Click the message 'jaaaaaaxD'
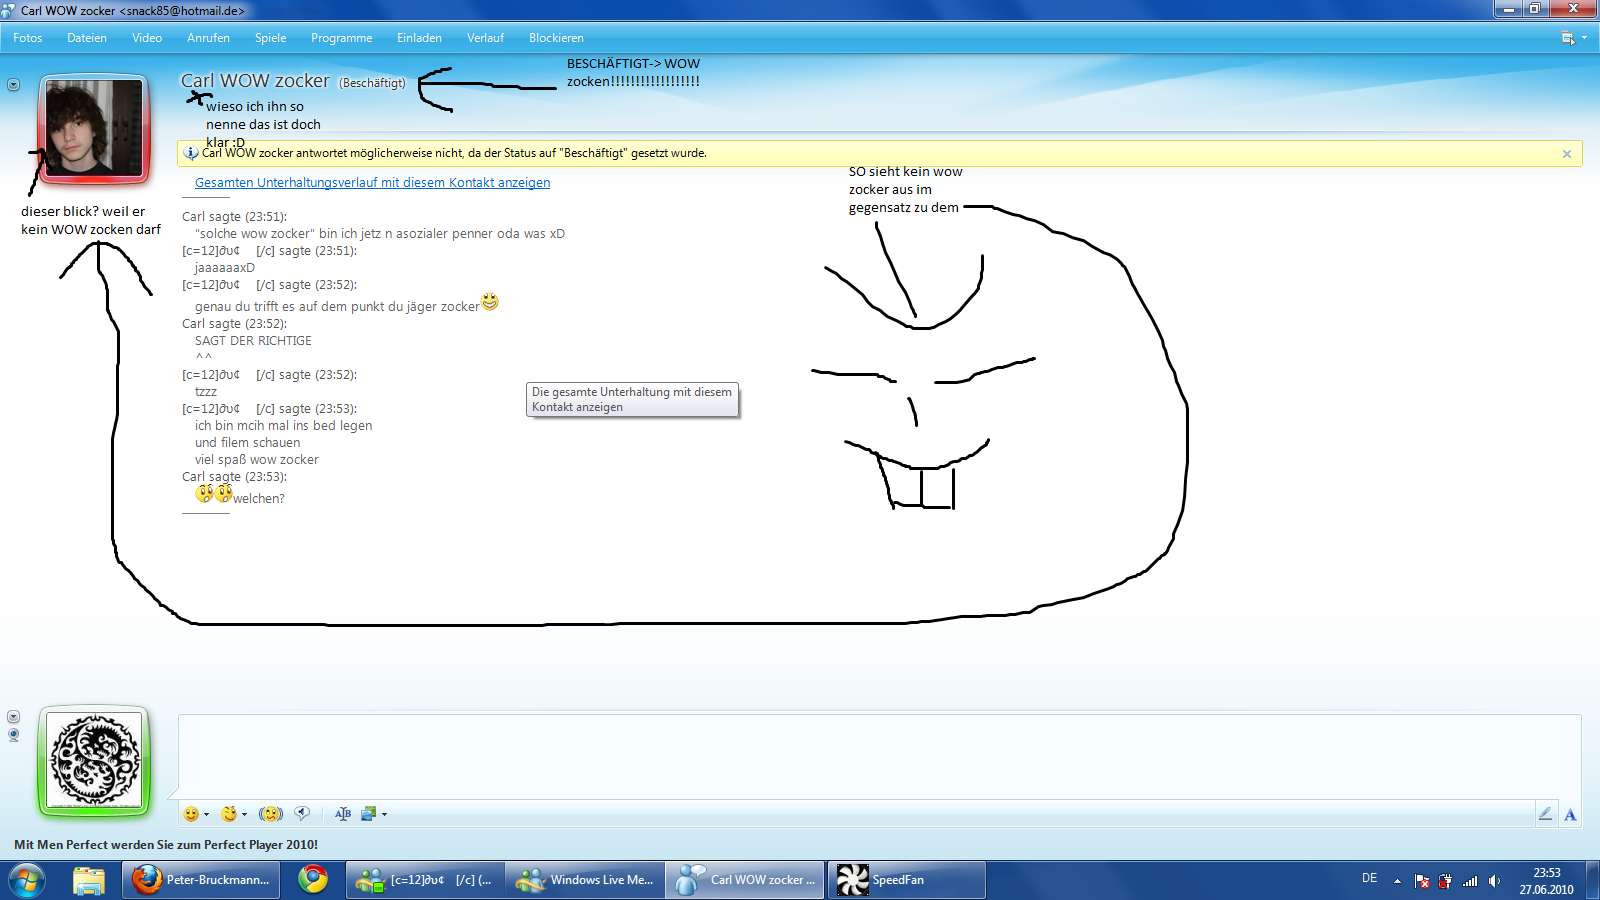The height and width of the screenshot is (900, 1600). [x=225, y=268]
